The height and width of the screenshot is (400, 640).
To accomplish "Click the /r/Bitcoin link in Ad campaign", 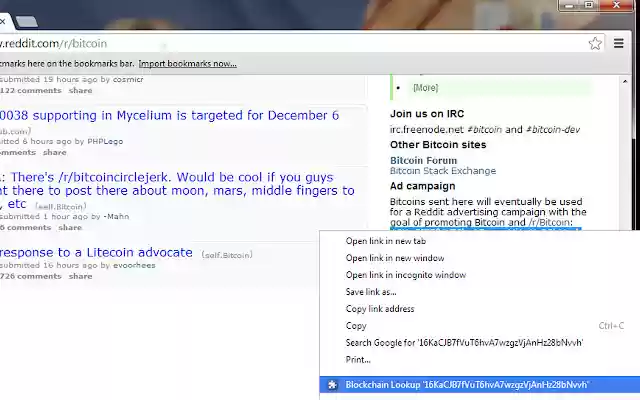I will (x=549, y=222).
